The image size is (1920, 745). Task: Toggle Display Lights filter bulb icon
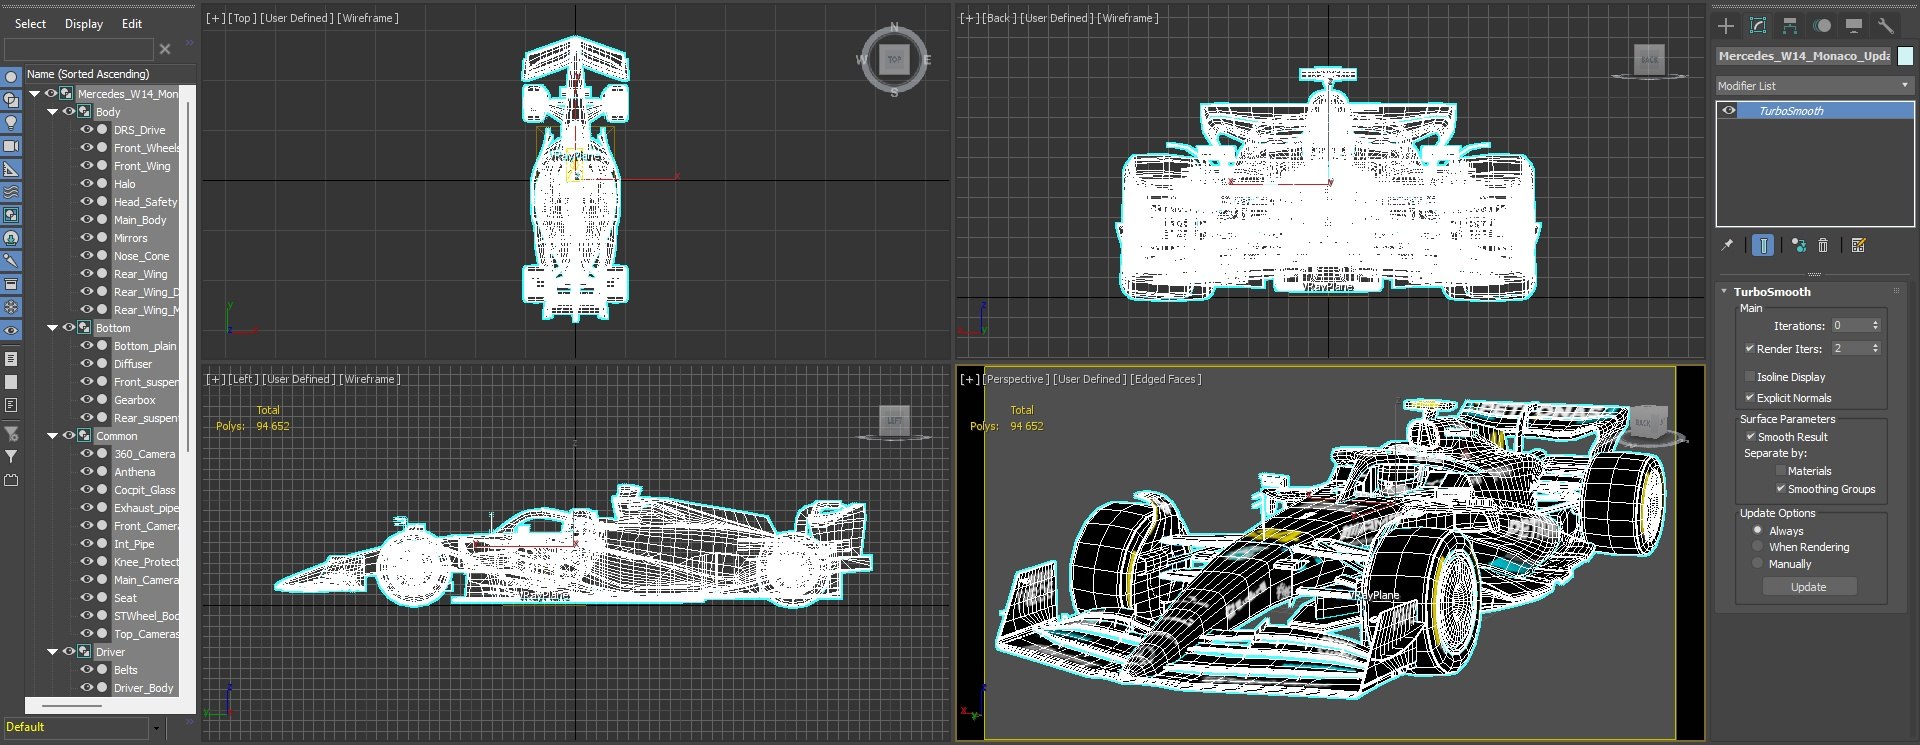point(11,123)
